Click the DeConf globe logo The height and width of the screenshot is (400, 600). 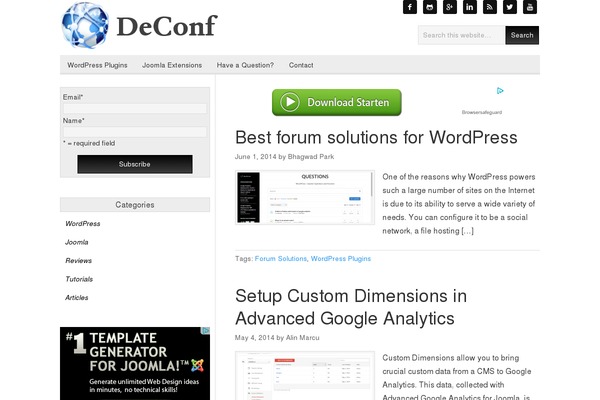point(85,26)
